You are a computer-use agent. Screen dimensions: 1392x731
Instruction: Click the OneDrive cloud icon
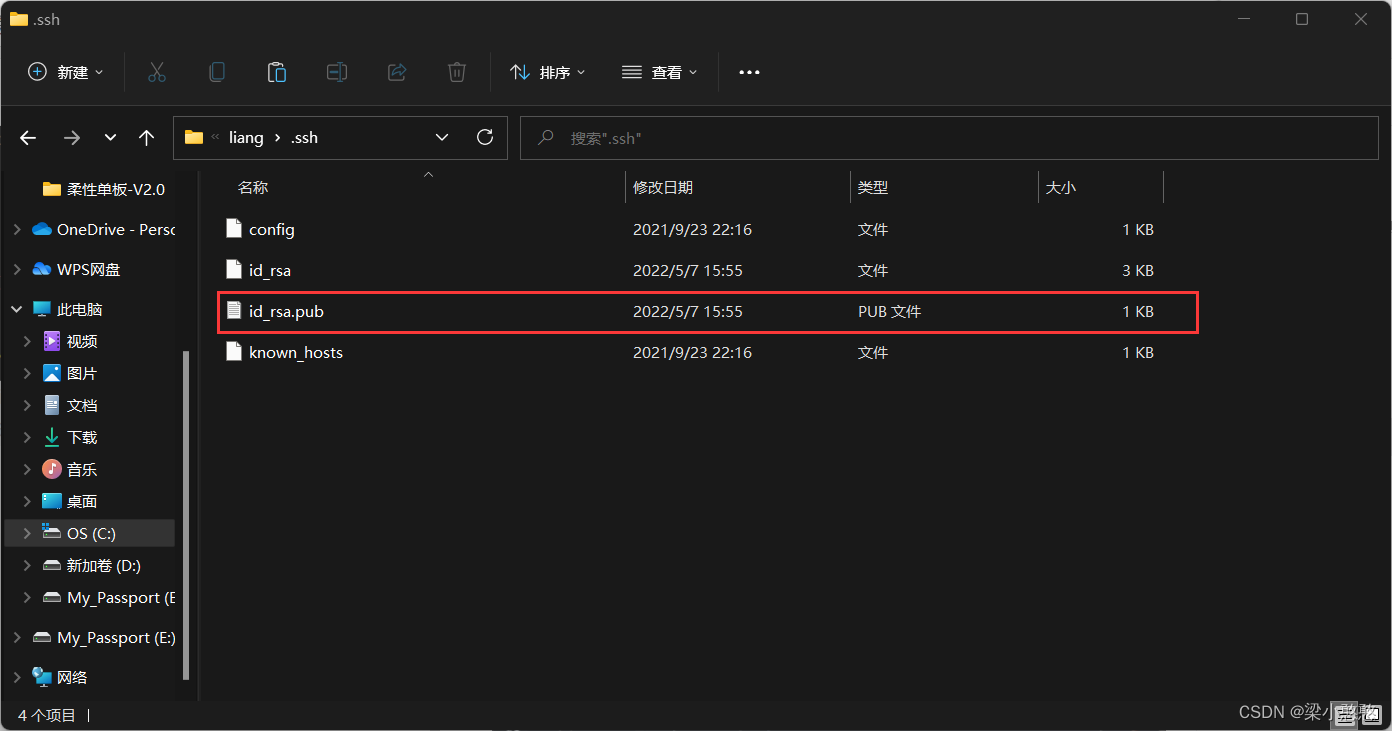[42, 229]
